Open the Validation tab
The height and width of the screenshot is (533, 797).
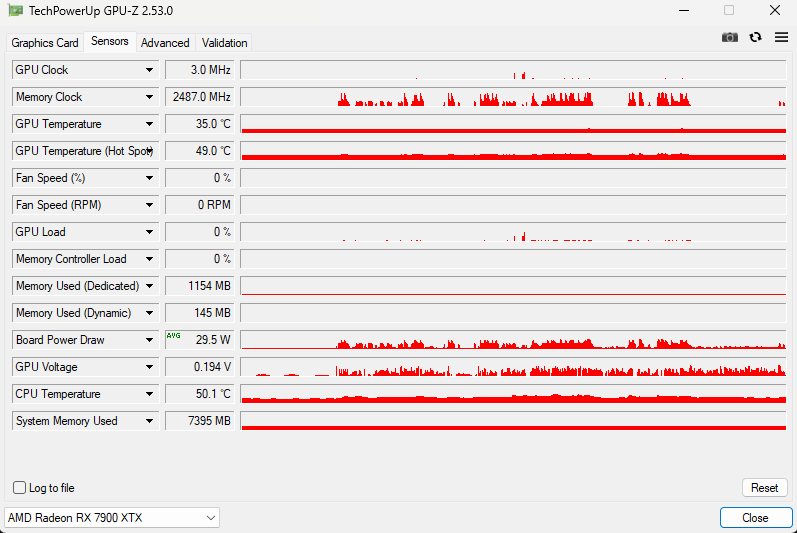click(x=224, y=43)
